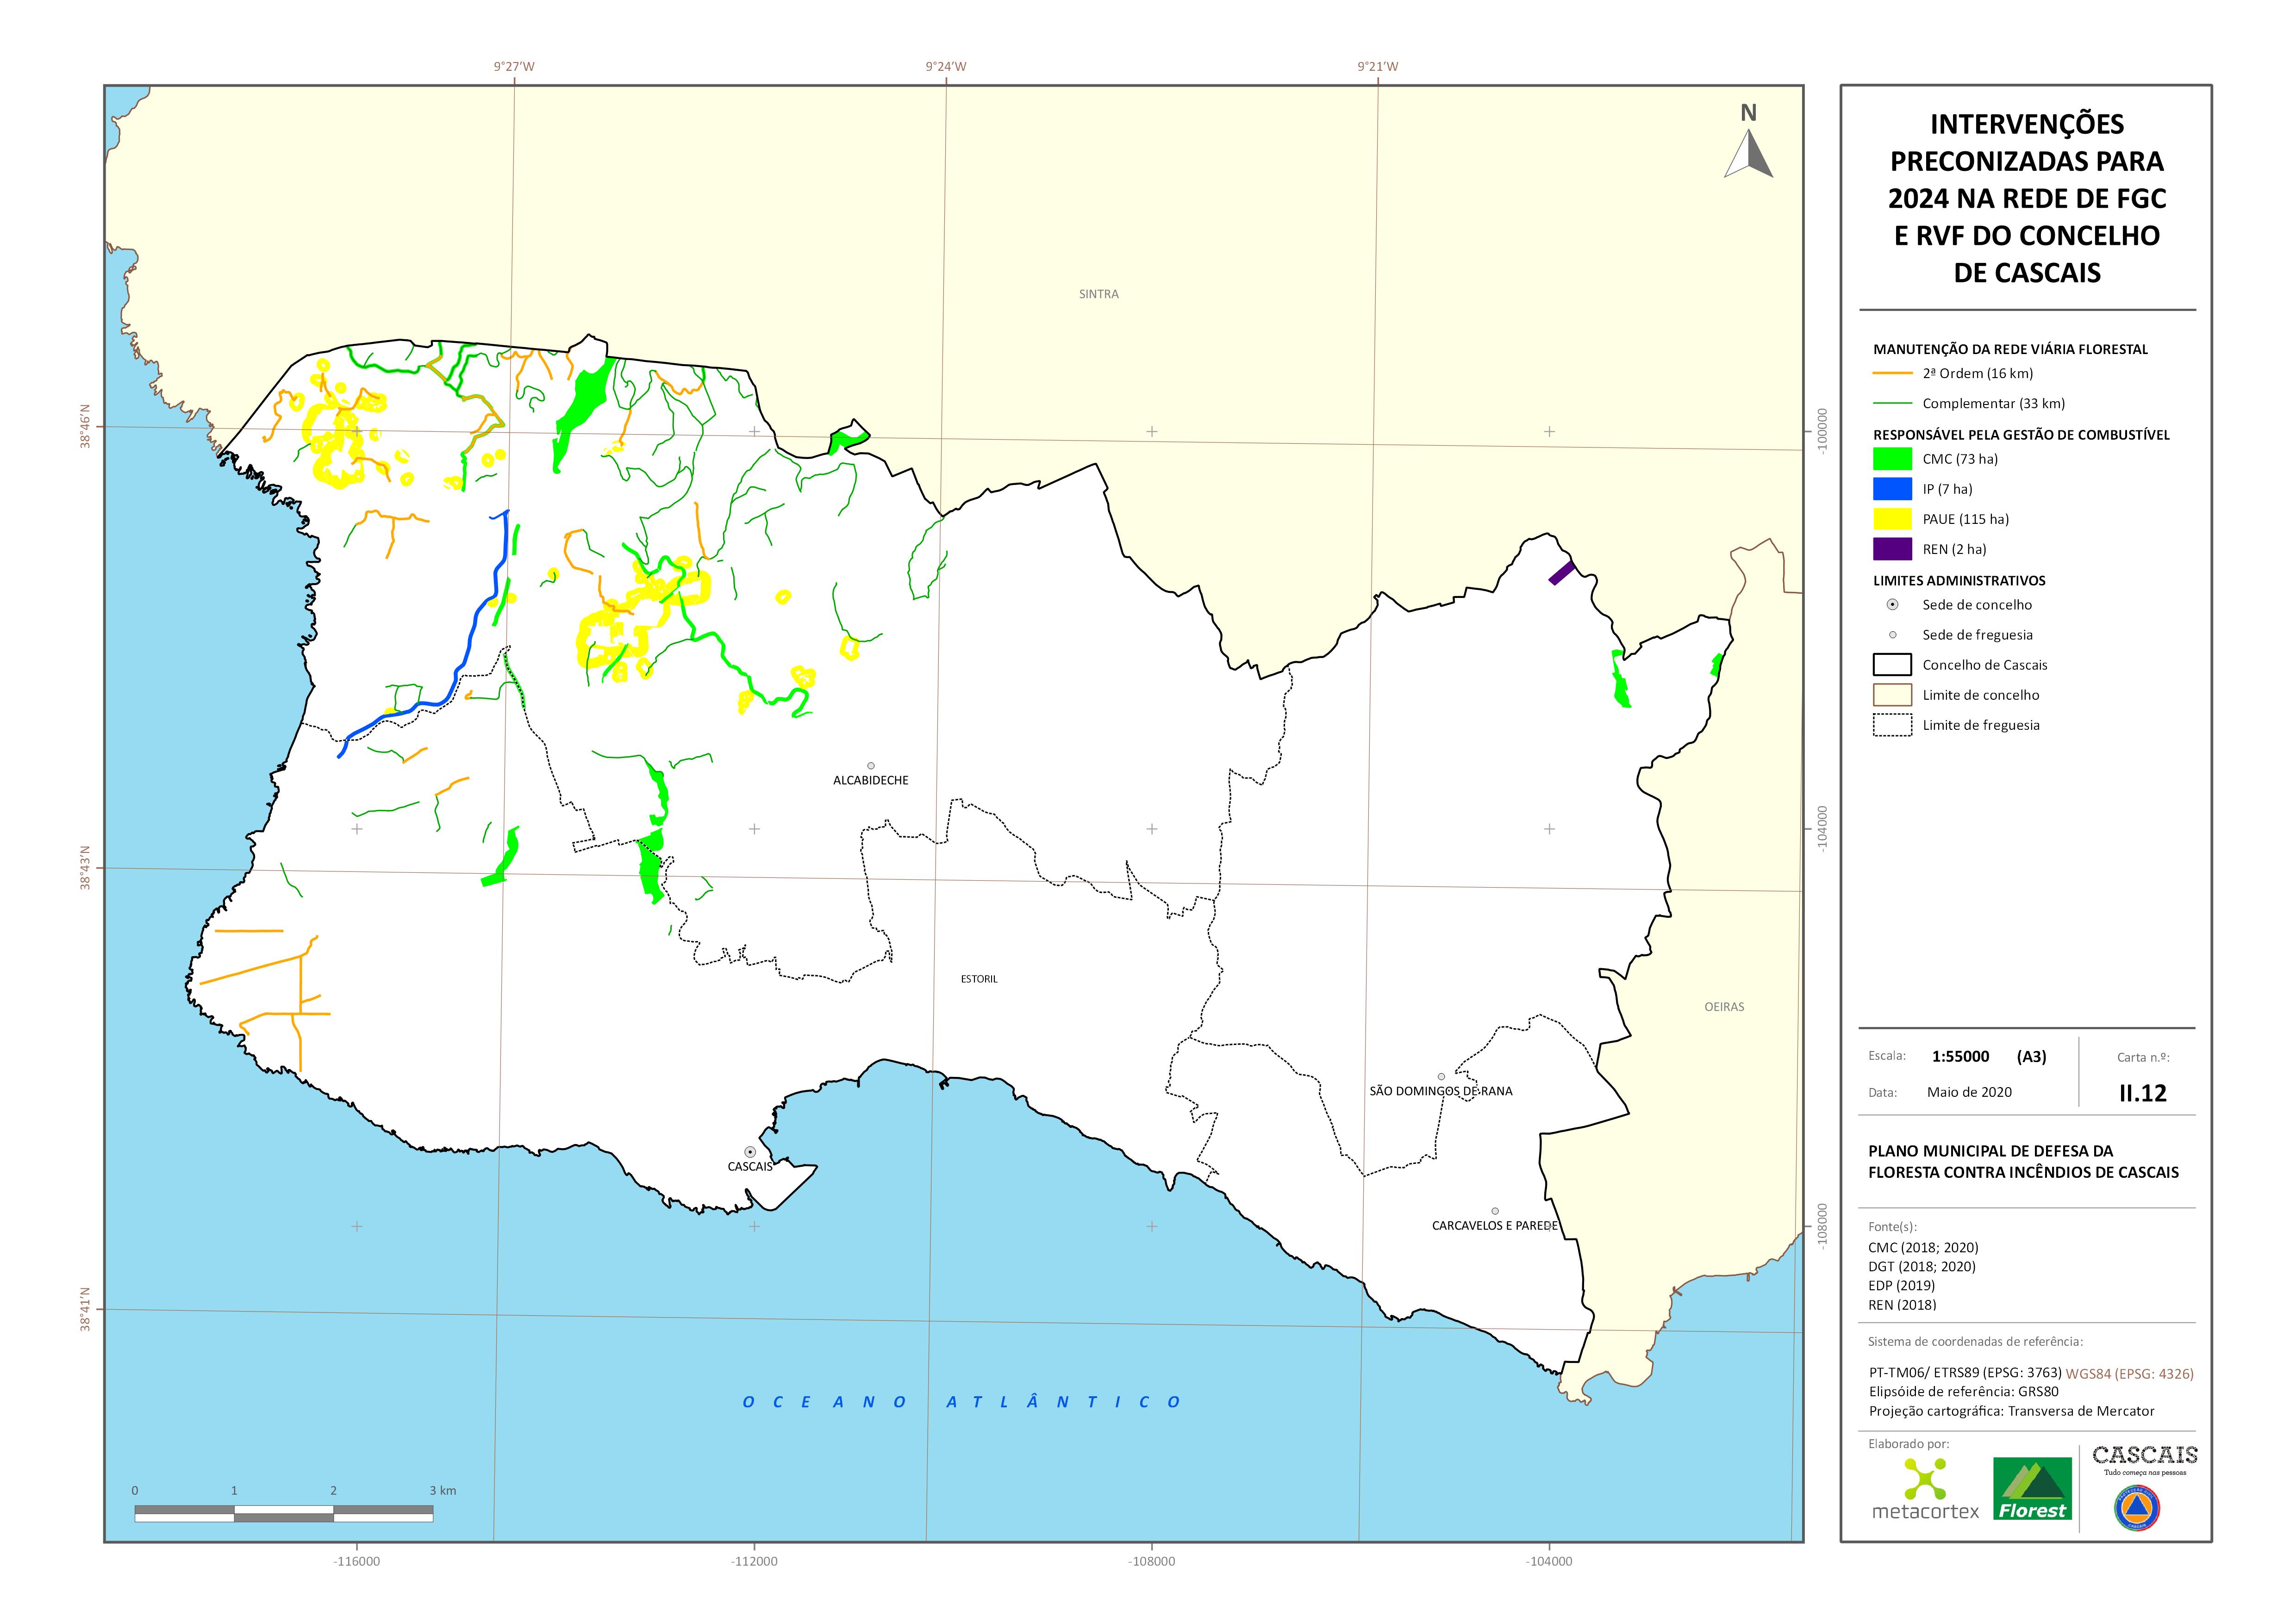Screen dimensions: 2296x1623
Task: Click the ESTORIL map label
Action: (979, 979)
